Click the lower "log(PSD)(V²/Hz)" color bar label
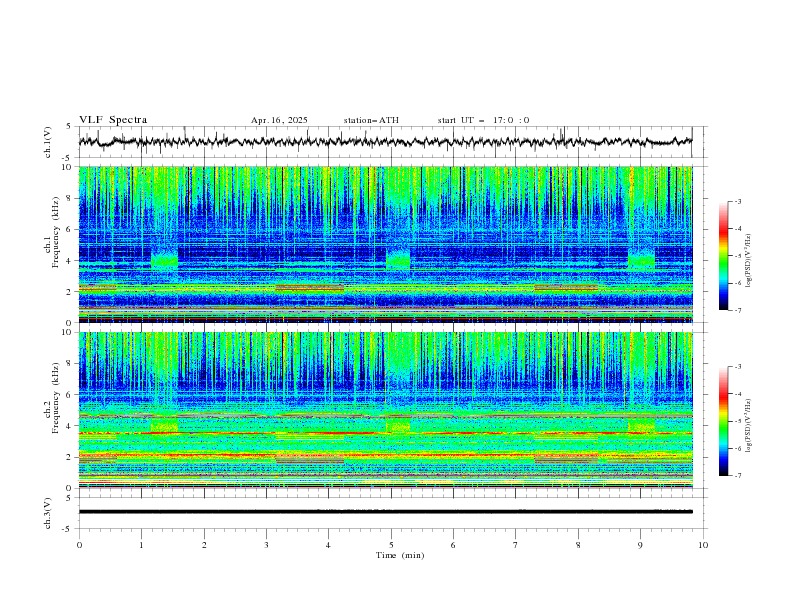Screen dimensions: 792x612 [748, 425]
